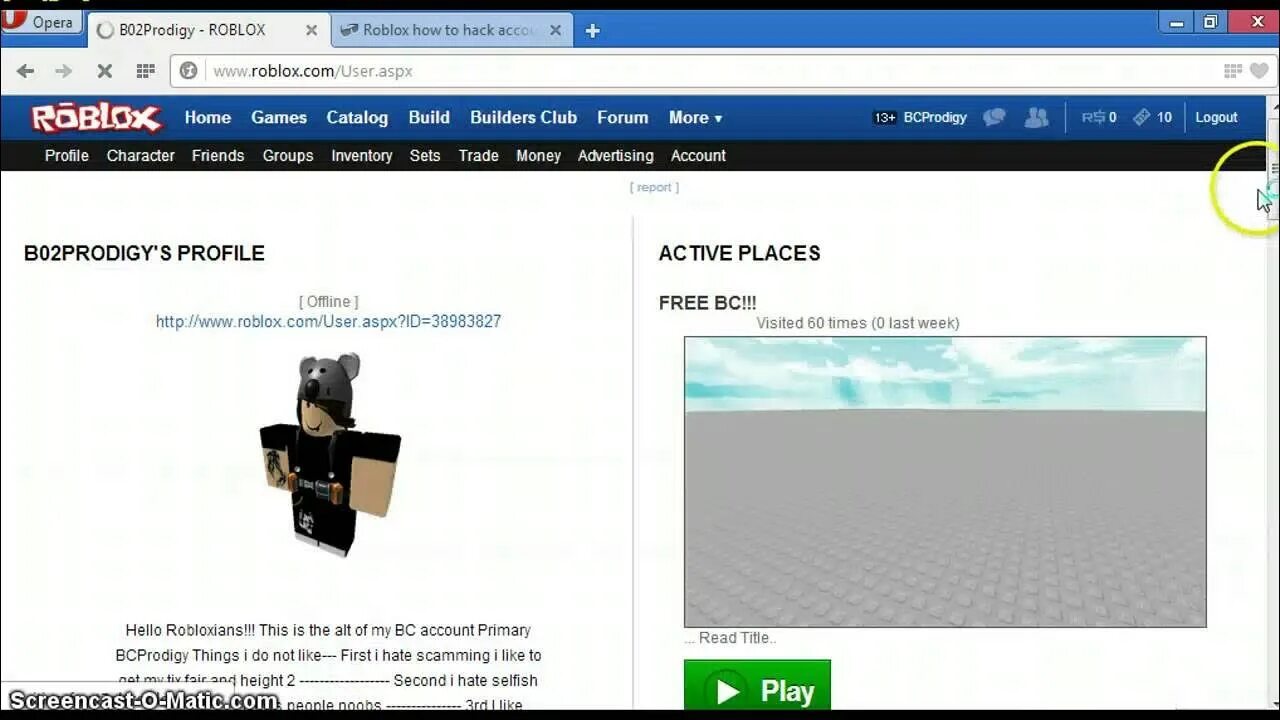The image size is (1280, 720).
Task: Click the FREE BC!!! place thumbnail
Action: [x=945, y=482]
